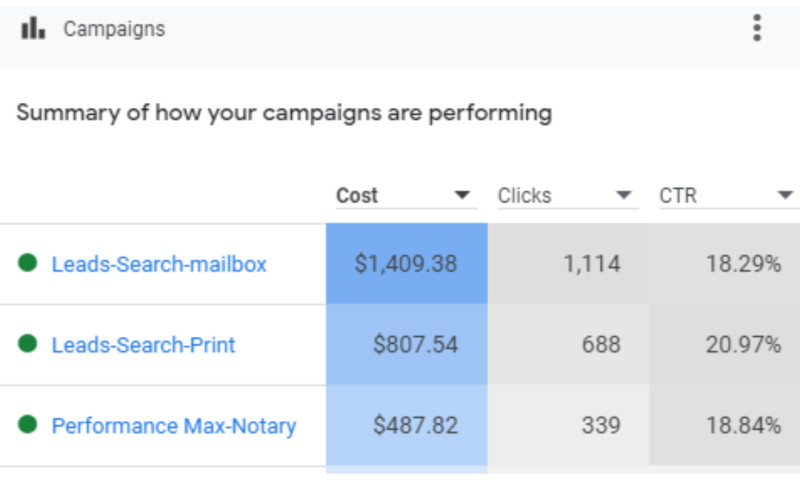Open the three-dot more options menu
800x480 pixels.
[x=757, y=28]
